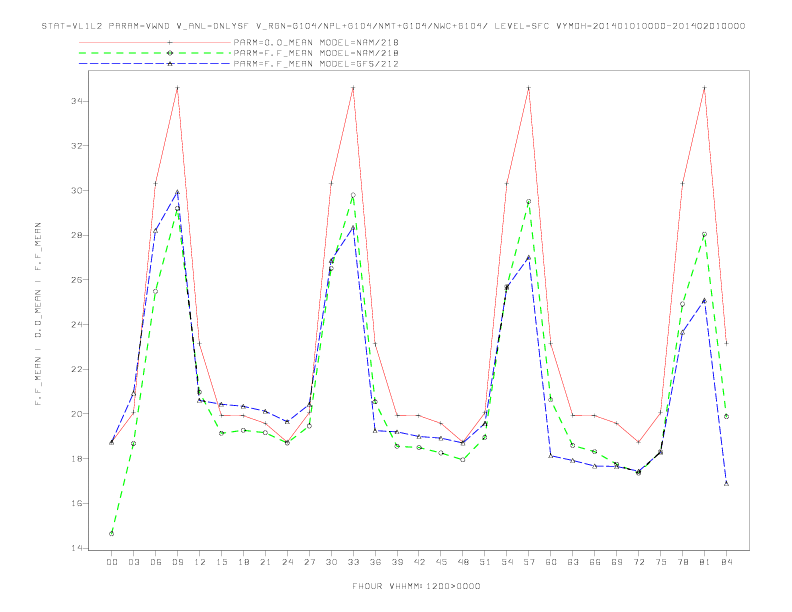Viewport: 792px width, 612px height.
Task: Click x-axis forecast hour label 81
Action: pos(705,562)
